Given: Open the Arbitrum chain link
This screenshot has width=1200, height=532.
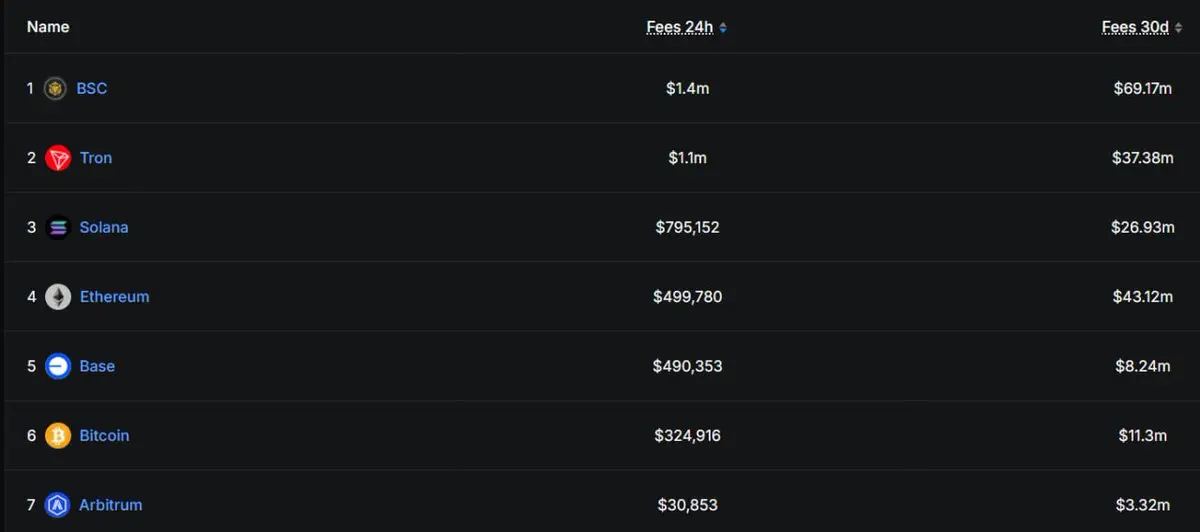Looking at the screenshot, I should click(111, 505).
